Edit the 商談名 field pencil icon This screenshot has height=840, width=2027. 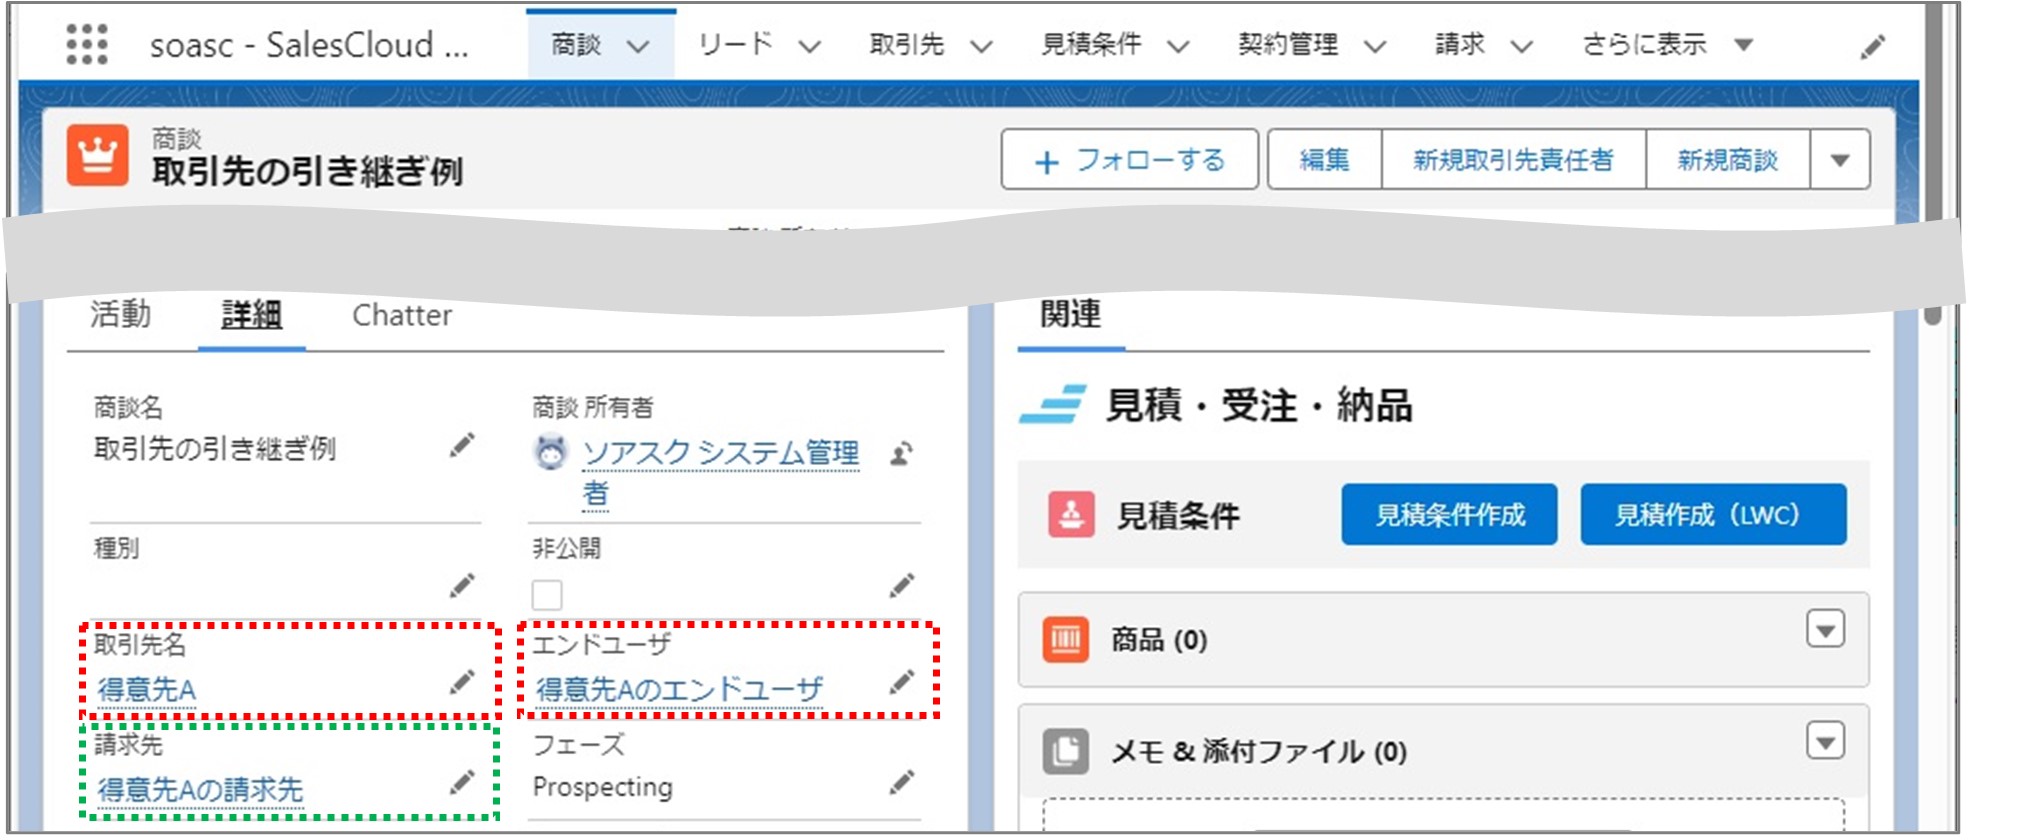point(462,446)
